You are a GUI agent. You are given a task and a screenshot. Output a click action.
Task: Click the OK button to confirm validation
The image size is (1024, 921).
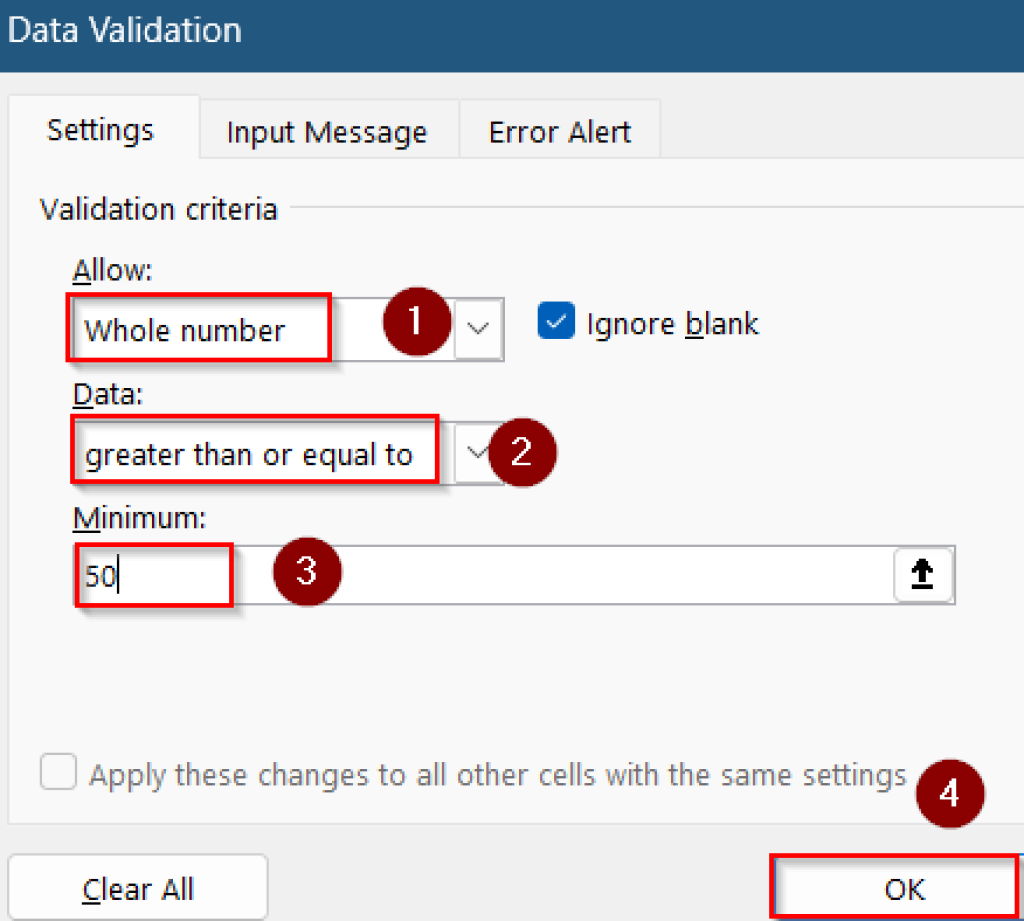(x=903, y=888)
